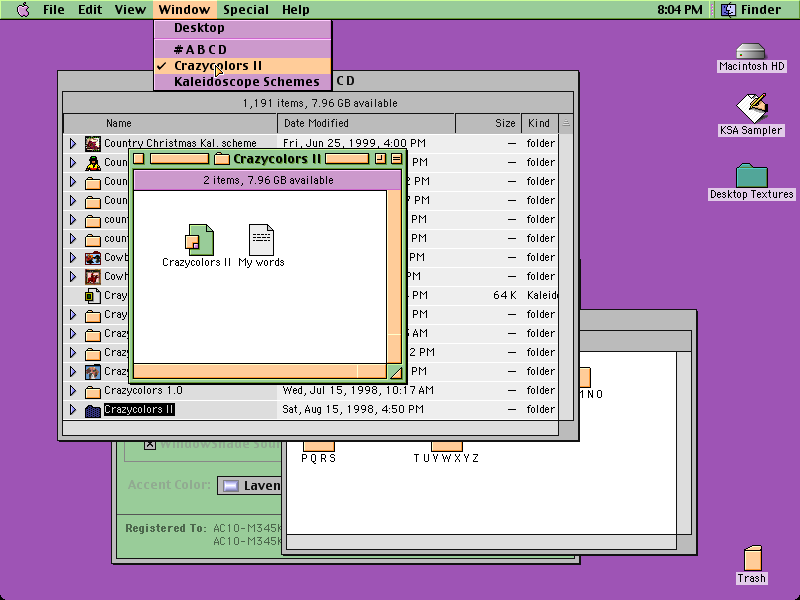
Task: Sort list by the Size column header
Action: pos(488,123)
